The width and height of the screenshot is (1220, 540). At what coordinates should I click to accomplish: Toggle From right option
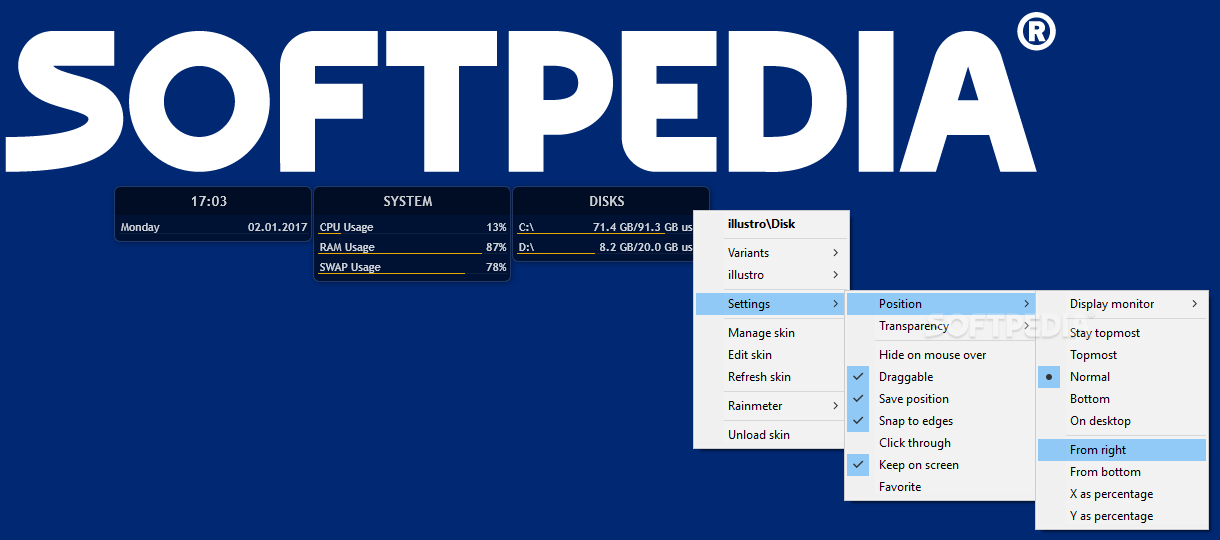click(1121, 450)
